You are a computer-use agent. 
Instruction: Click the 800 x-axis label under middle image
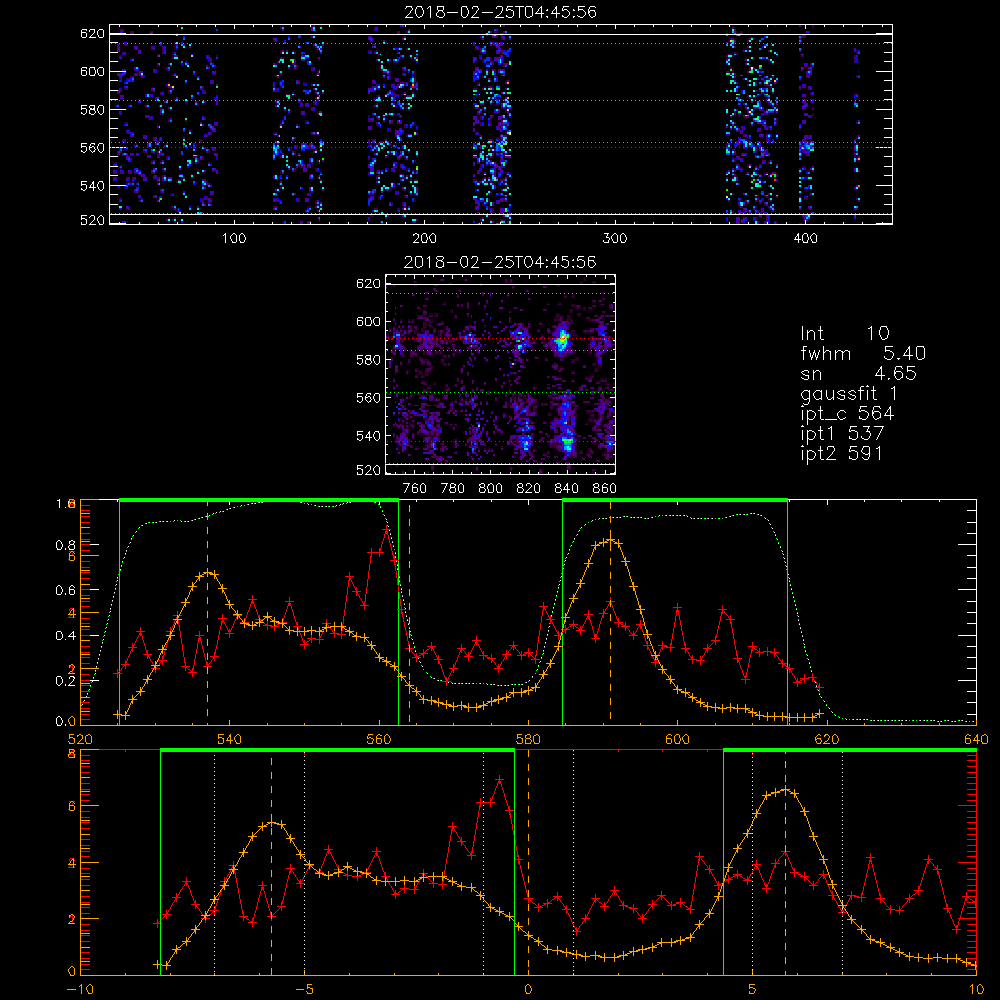click(x=490, y=489)
